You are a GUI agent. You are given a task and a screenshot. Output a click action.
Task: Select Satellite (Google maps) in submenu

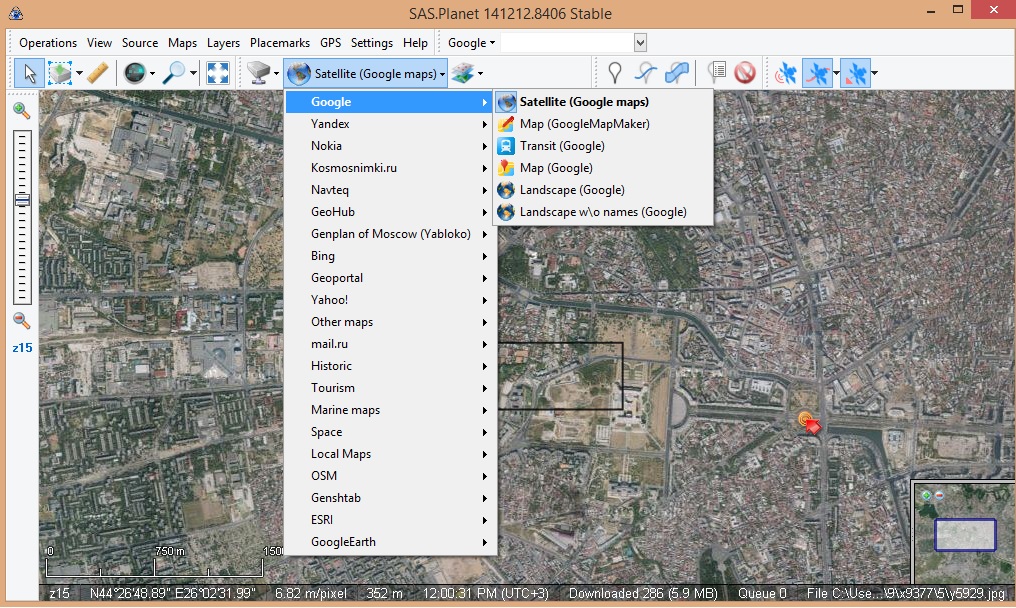click(603, 102)
